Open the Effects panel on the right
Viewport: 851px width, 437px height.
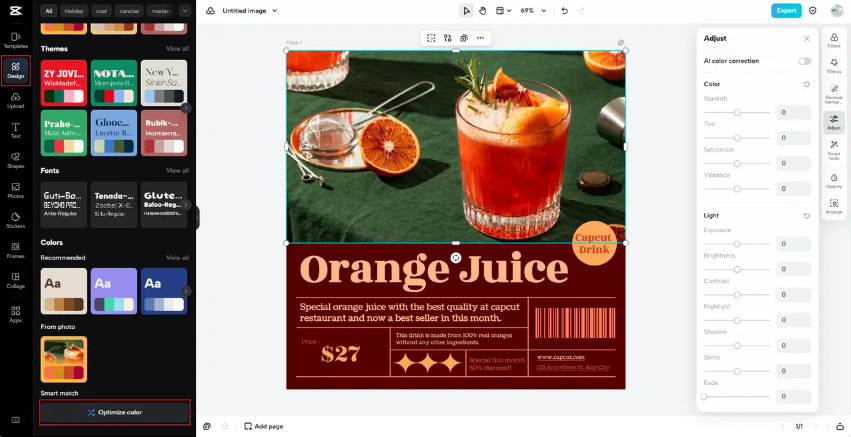coord(834,66)
